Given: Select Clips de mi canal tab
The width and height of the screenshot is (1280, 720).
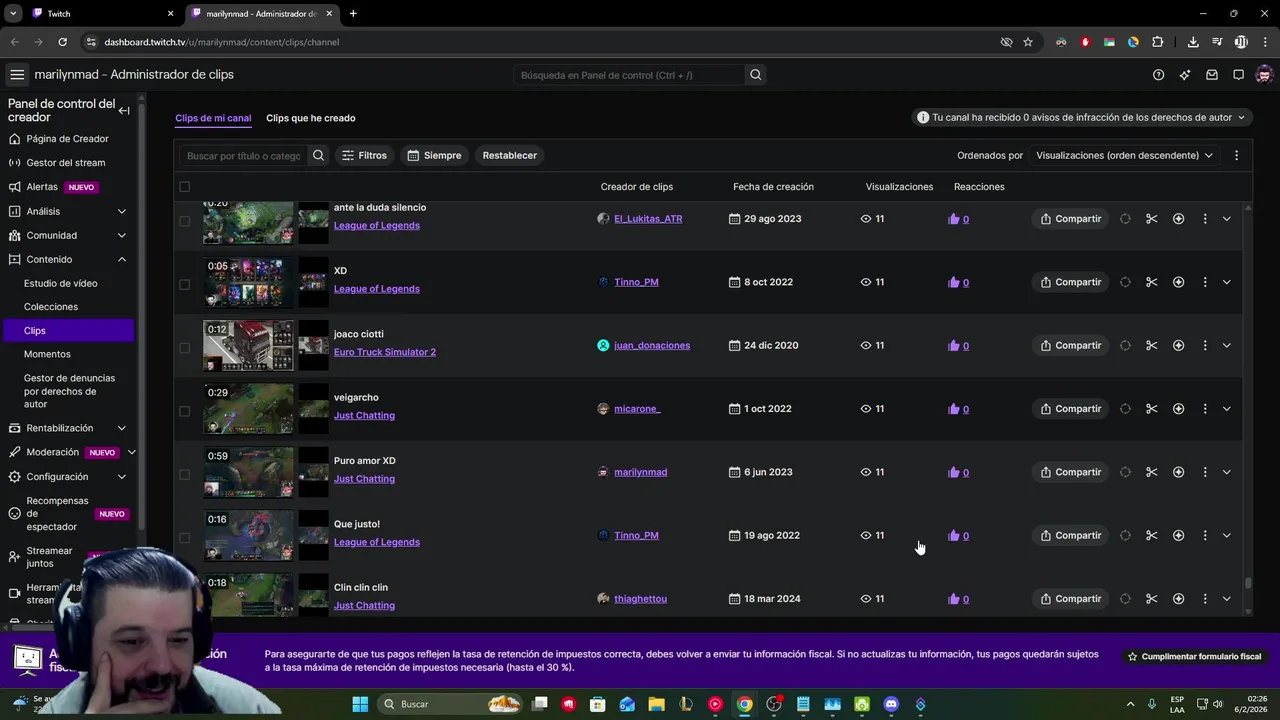Looking at the screenshot, I should click(213, 118).
